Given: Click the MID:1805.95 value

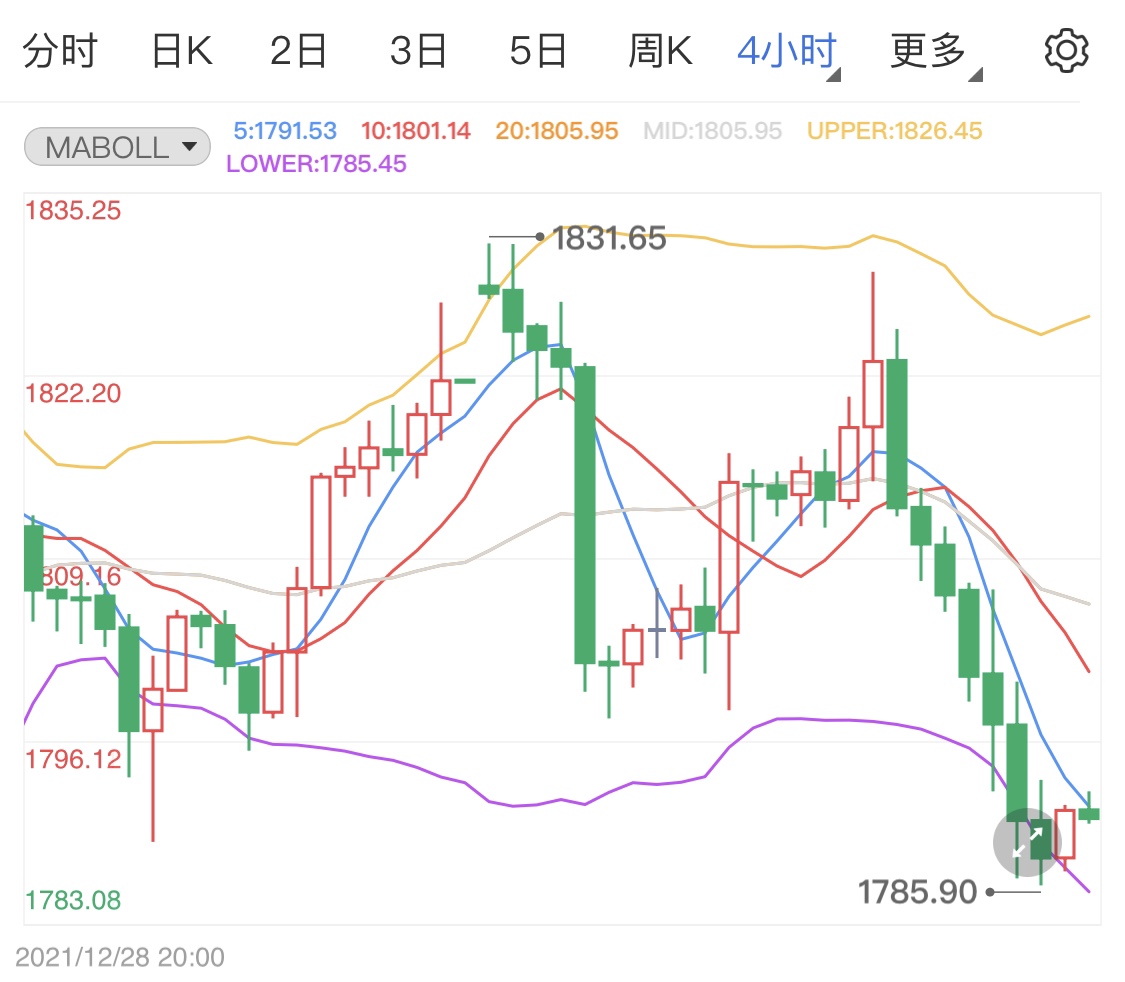Looking at the screenshot, I should click(x=712, y=131).
